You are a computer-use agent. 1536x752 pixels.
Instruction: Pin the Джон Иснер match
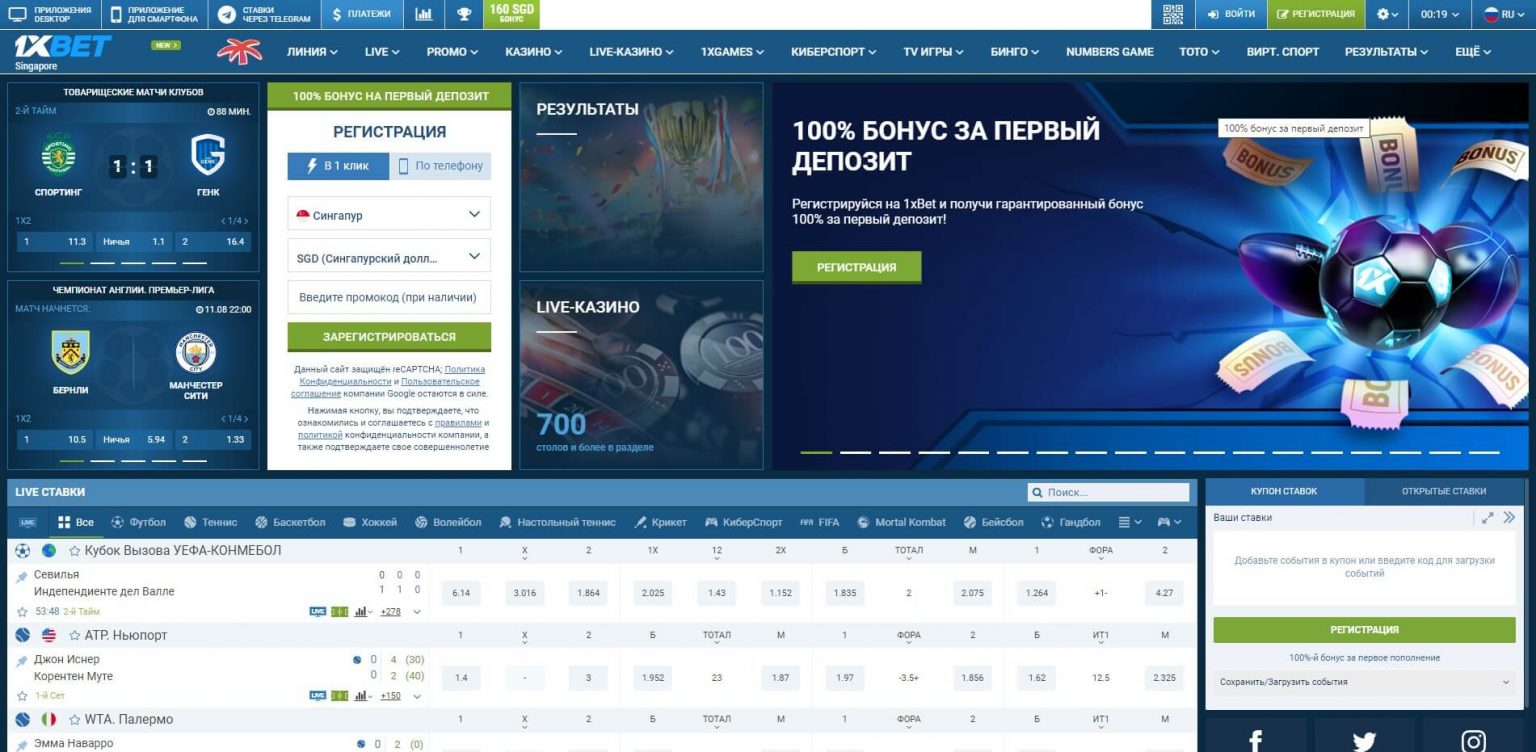pos(22,661)
